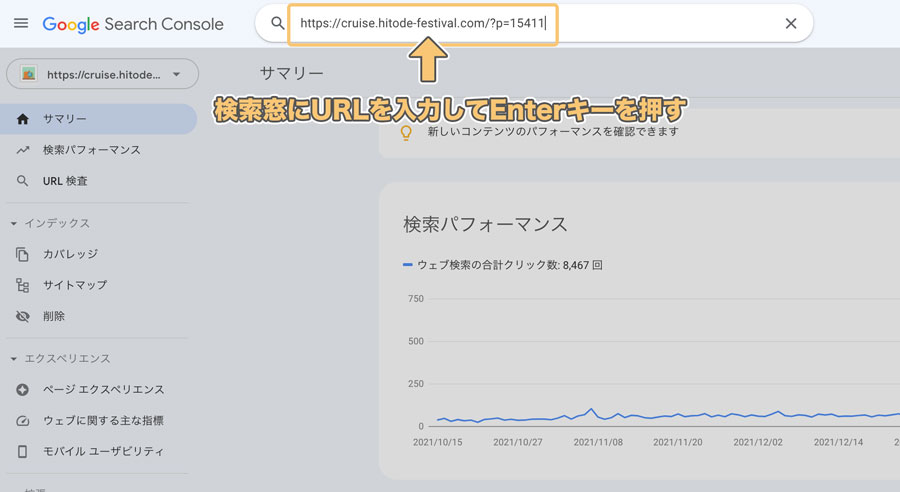
Task: Click the phone icon for モバイル ユーザビリティ
Action: 22,452
